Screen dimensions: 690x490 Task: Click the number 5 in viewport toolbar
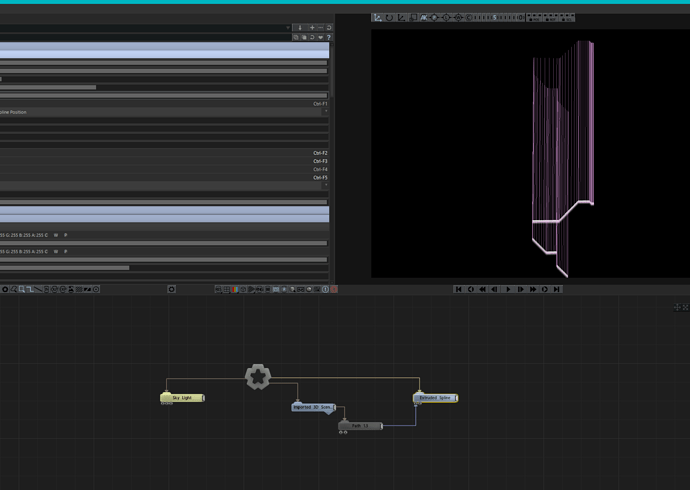click(x=495, y=18)
